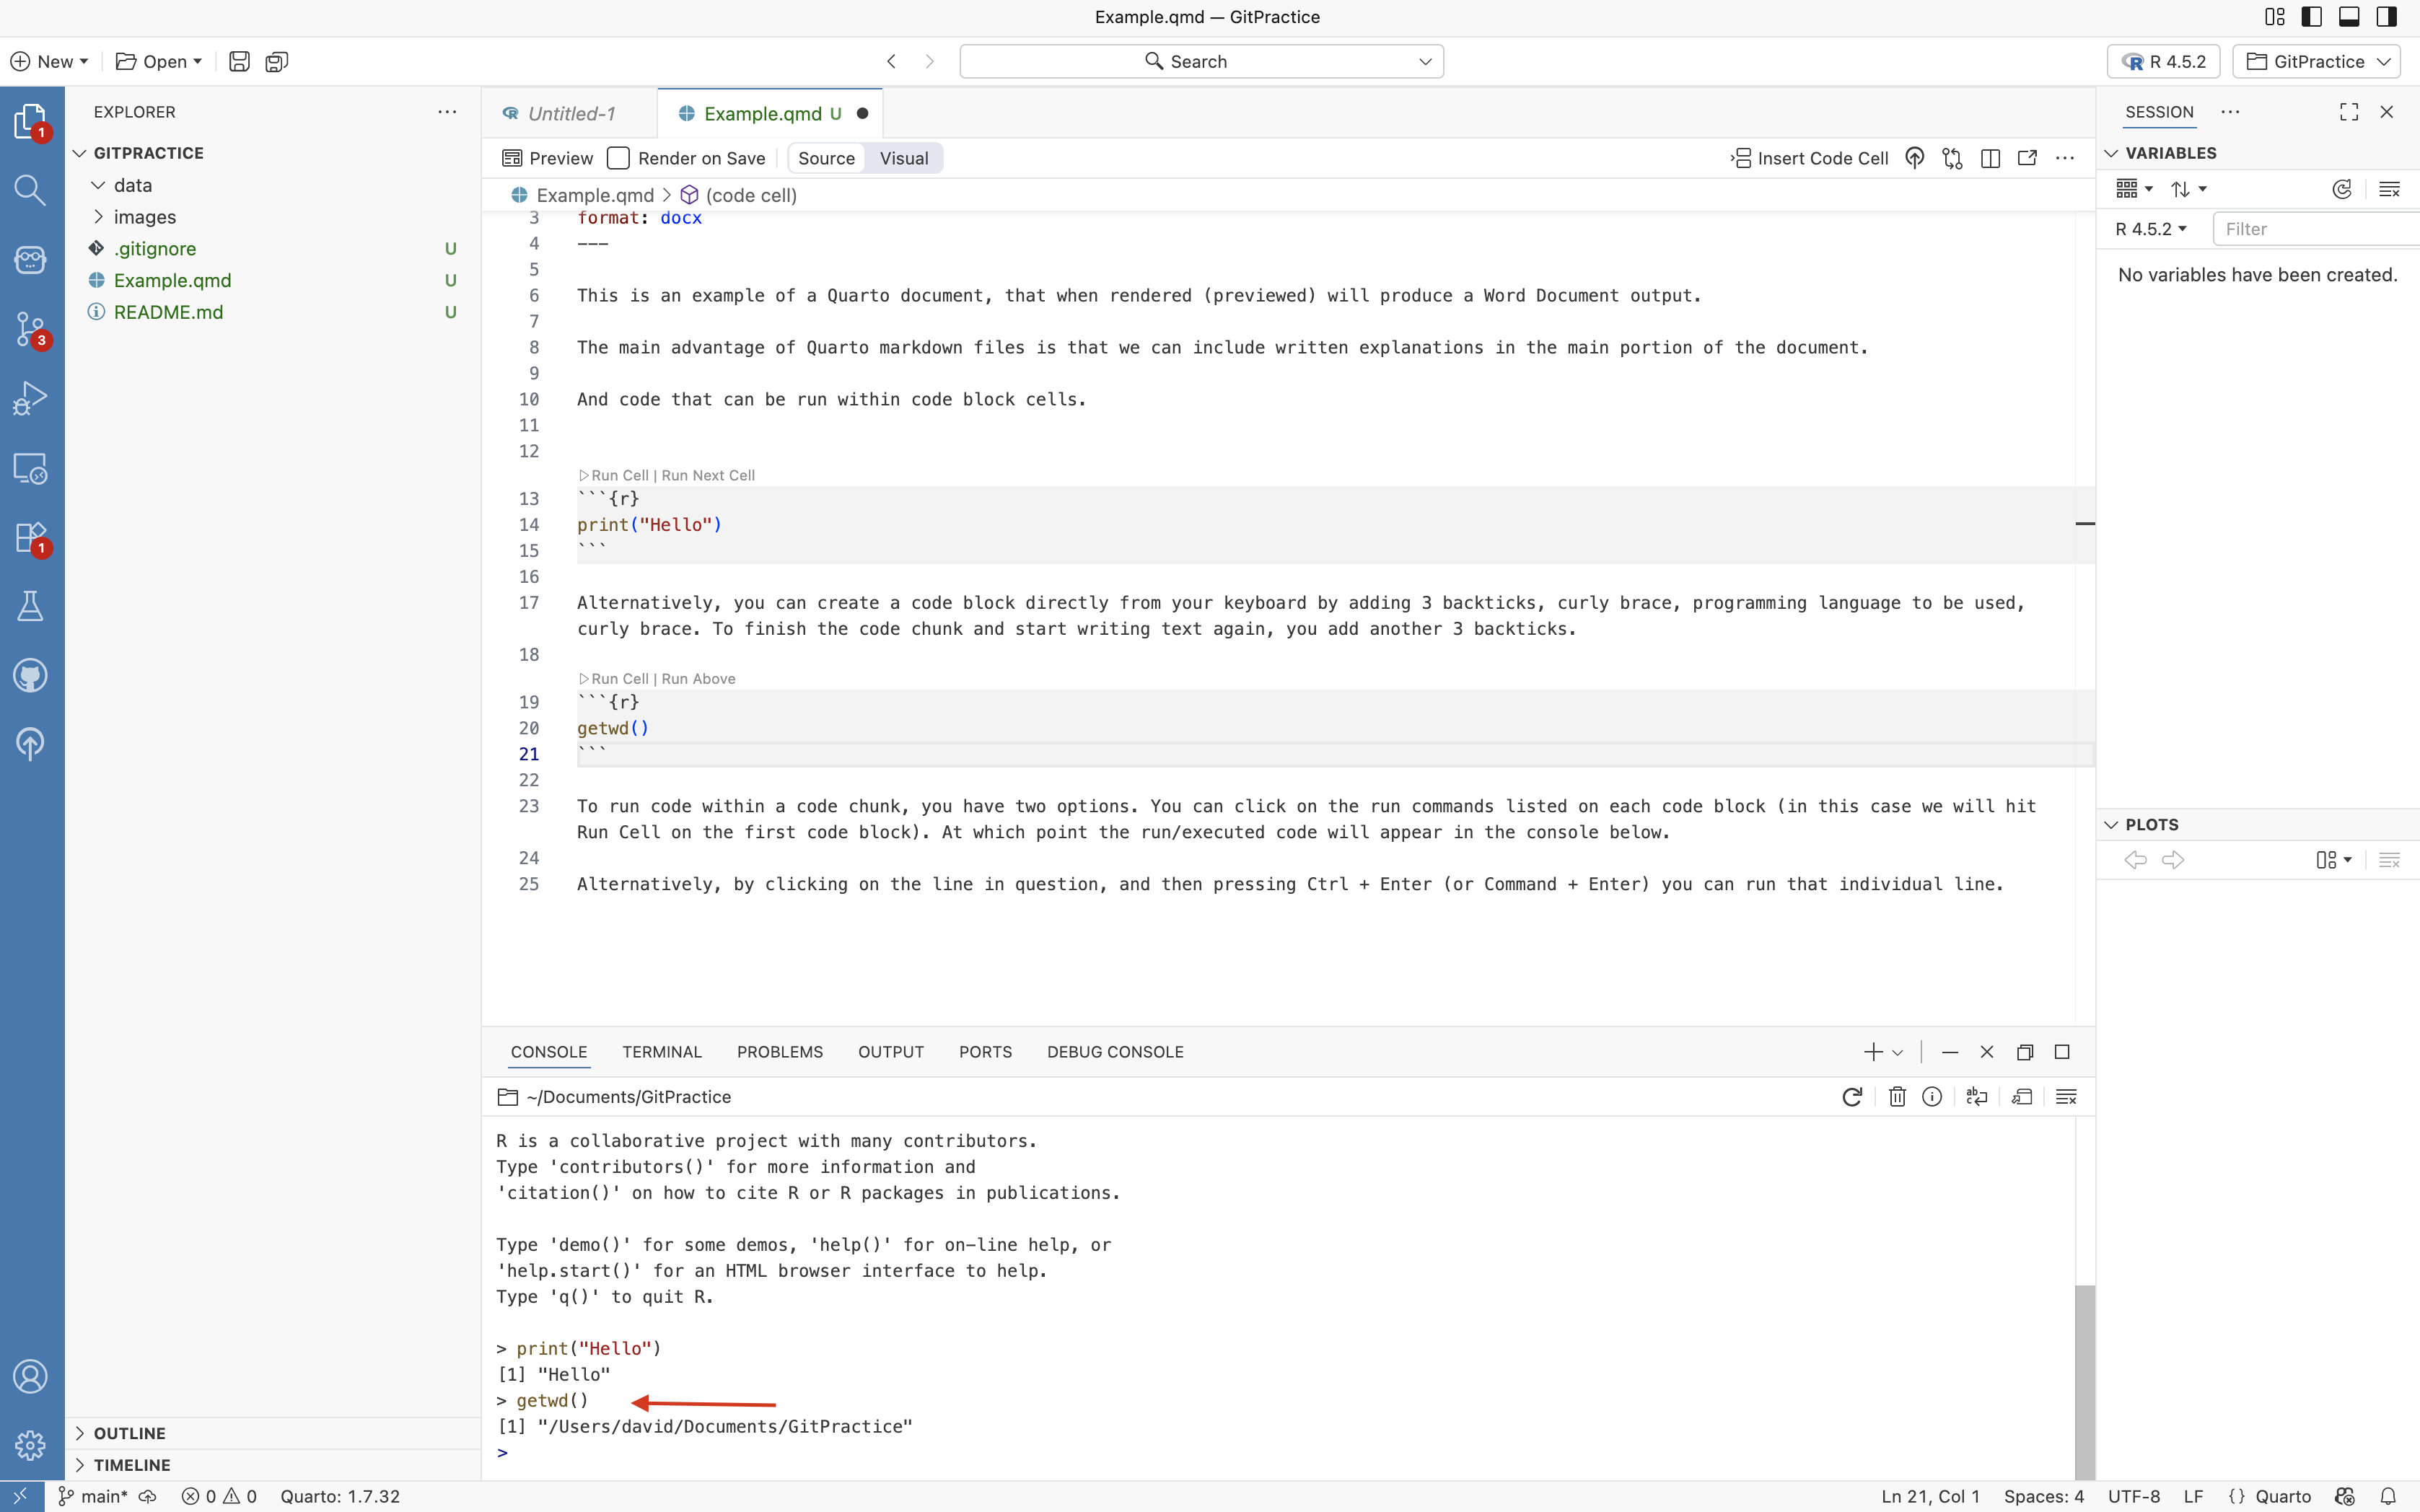Open the Extensions view icon
The image size is (2420, 1512).
tap(30, 537)
